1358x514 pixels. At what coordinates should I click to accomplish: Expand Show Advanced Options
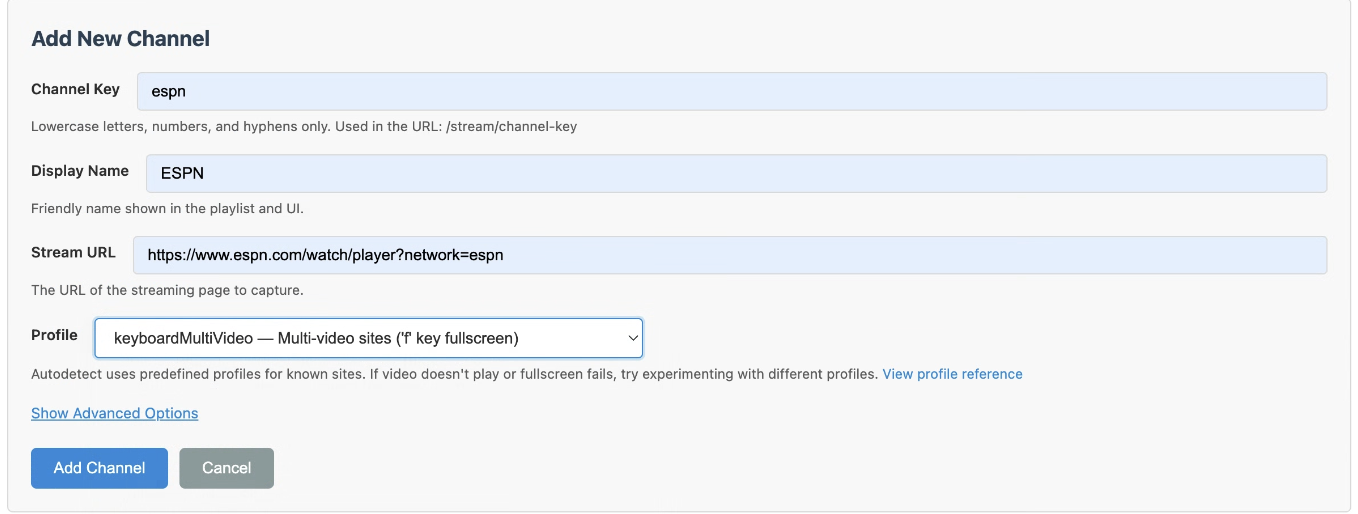114,413
